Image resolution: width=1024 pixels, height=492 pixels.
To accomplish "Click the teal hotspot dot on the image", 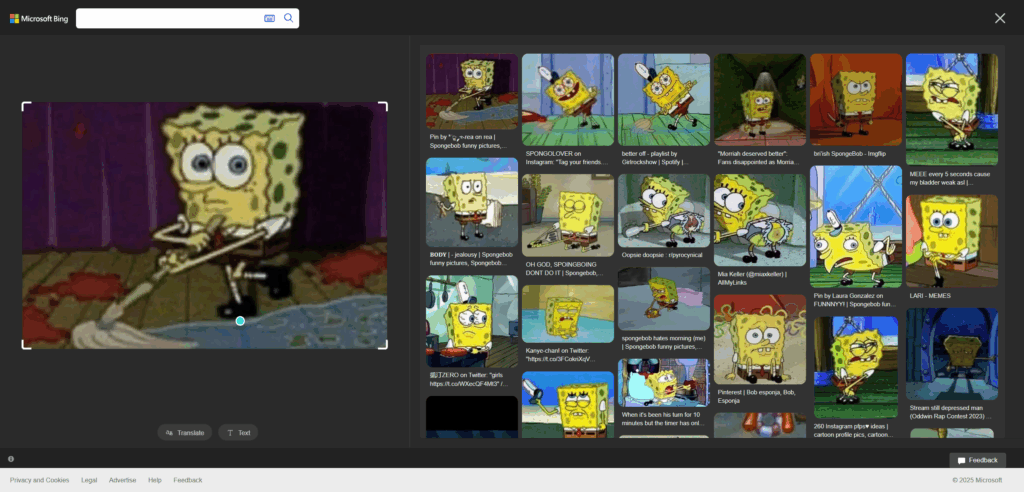I will pos(240,321).
